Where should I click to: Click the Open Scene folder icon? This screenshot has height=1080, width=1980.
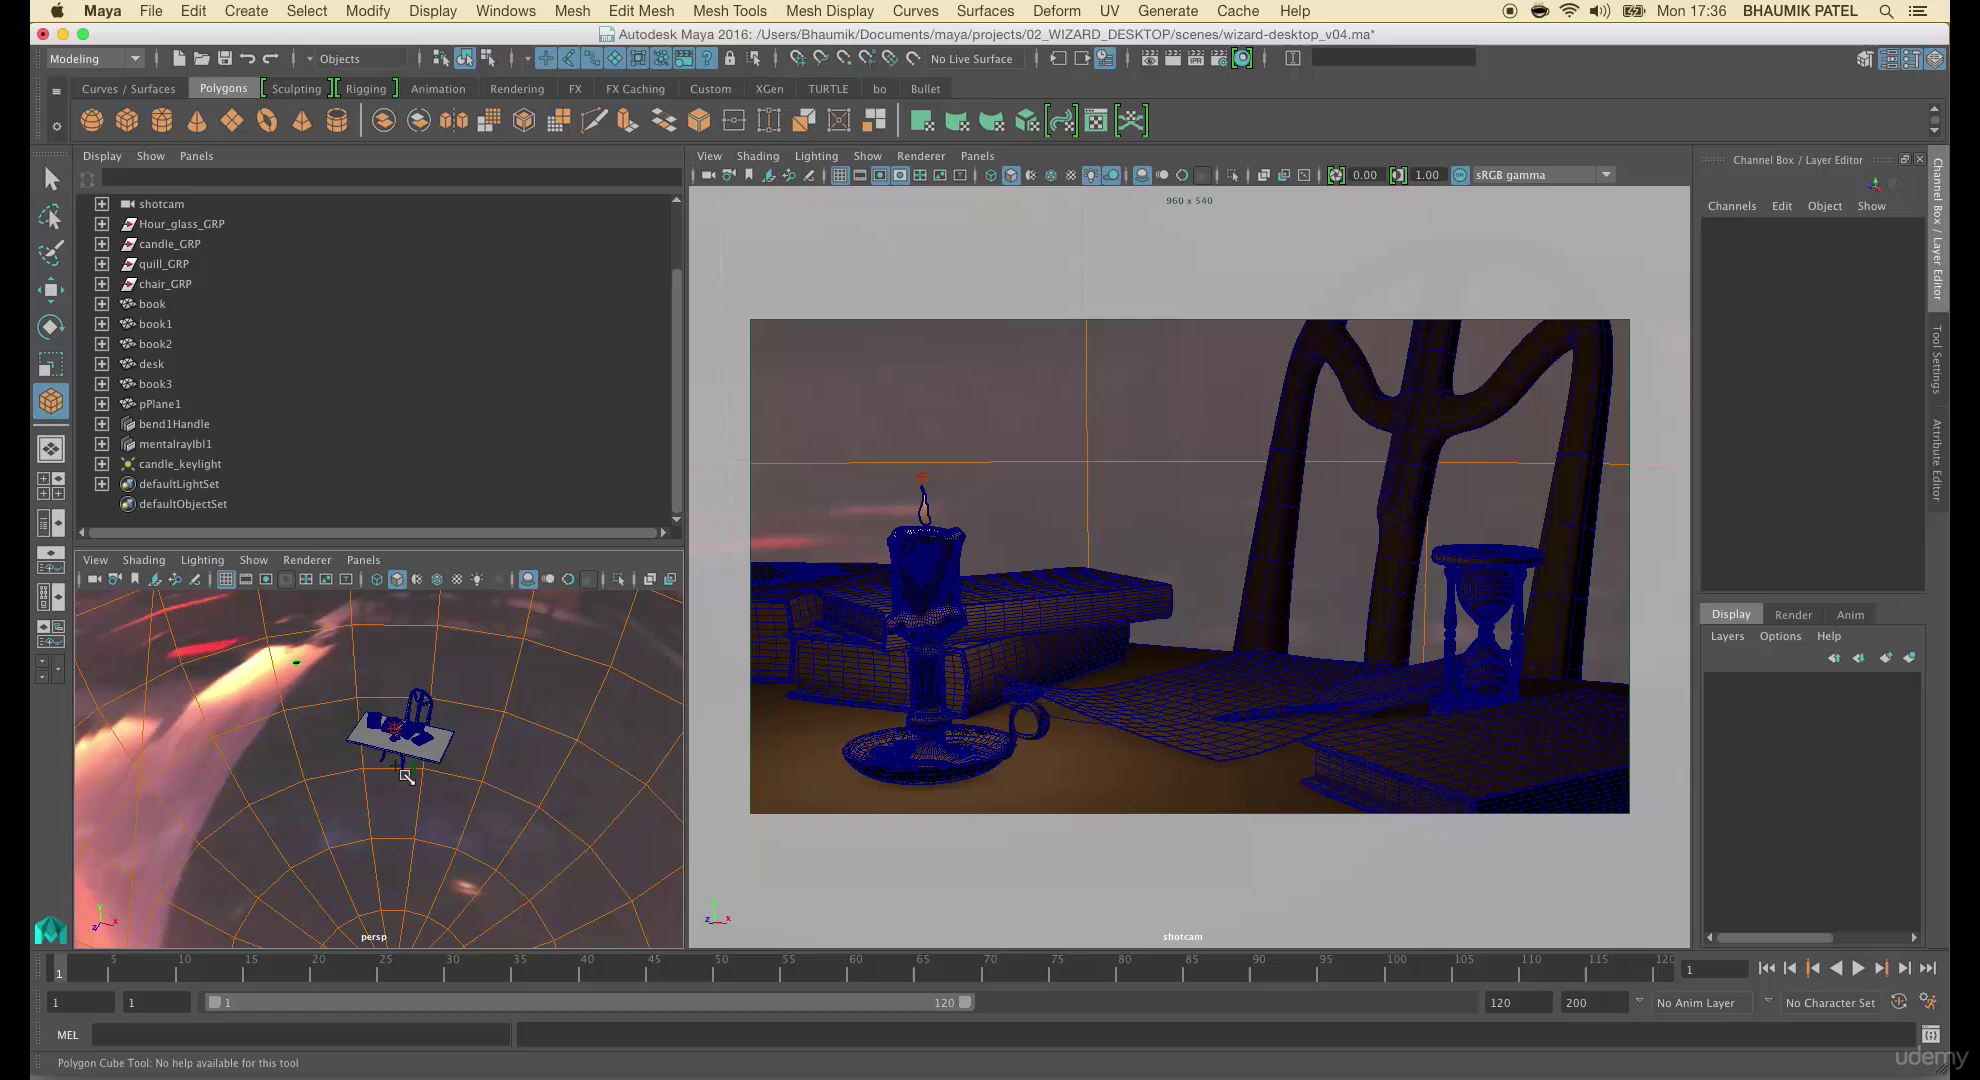coord(201,58)
